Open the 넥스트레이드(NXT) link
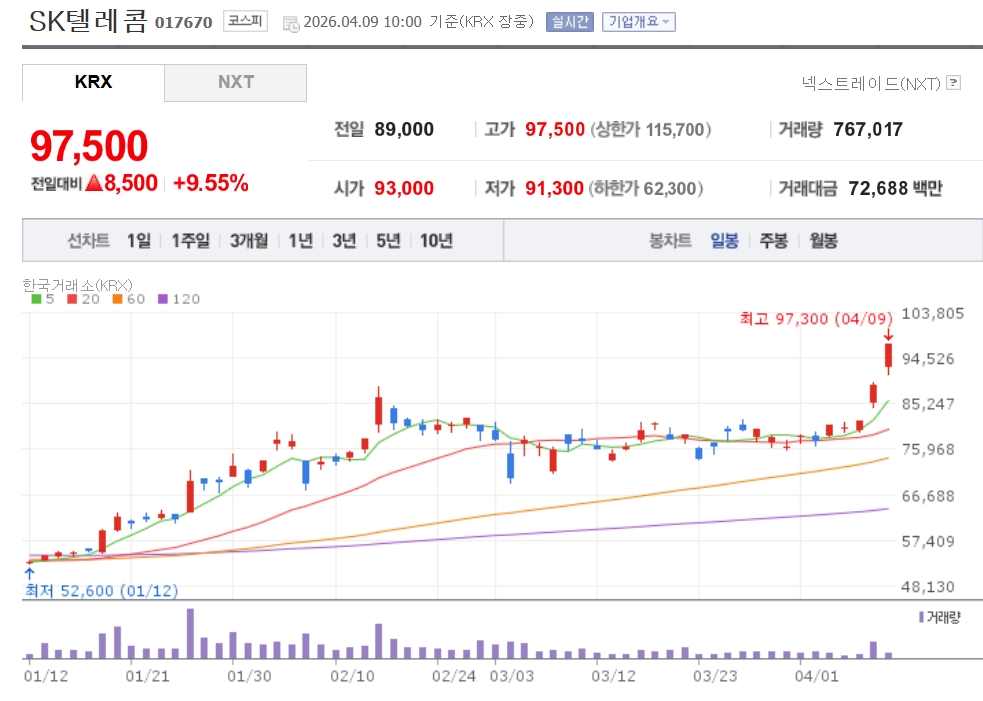 point(870,83)
